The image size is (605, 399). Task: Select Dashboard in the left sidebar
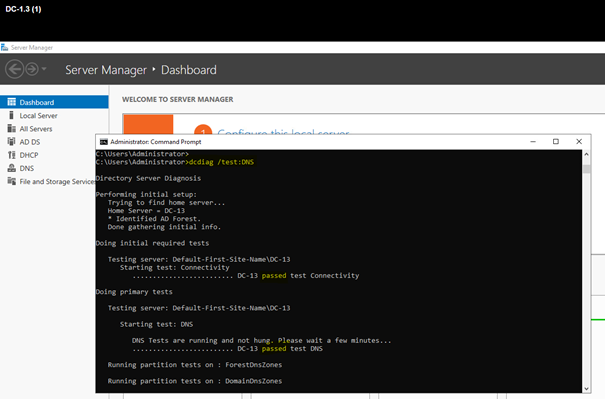(x=54, y=102)
